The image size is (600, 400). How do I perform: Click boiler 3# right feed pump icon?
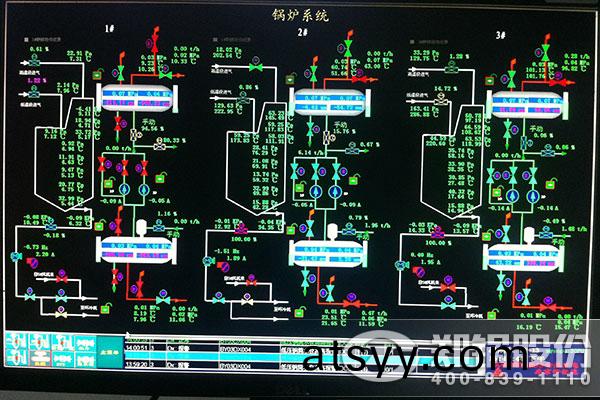(532, 196)
